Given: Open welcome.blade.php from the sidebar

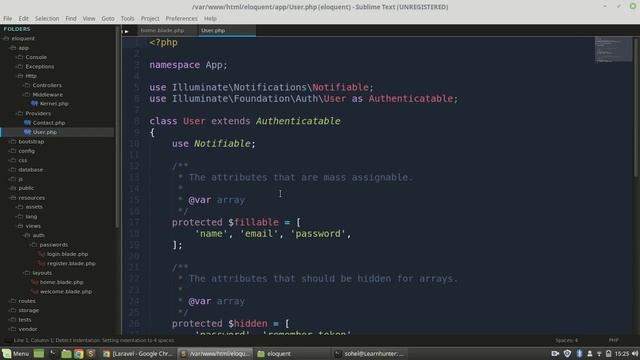Looking at the screenshot, I should click(66, 291).
